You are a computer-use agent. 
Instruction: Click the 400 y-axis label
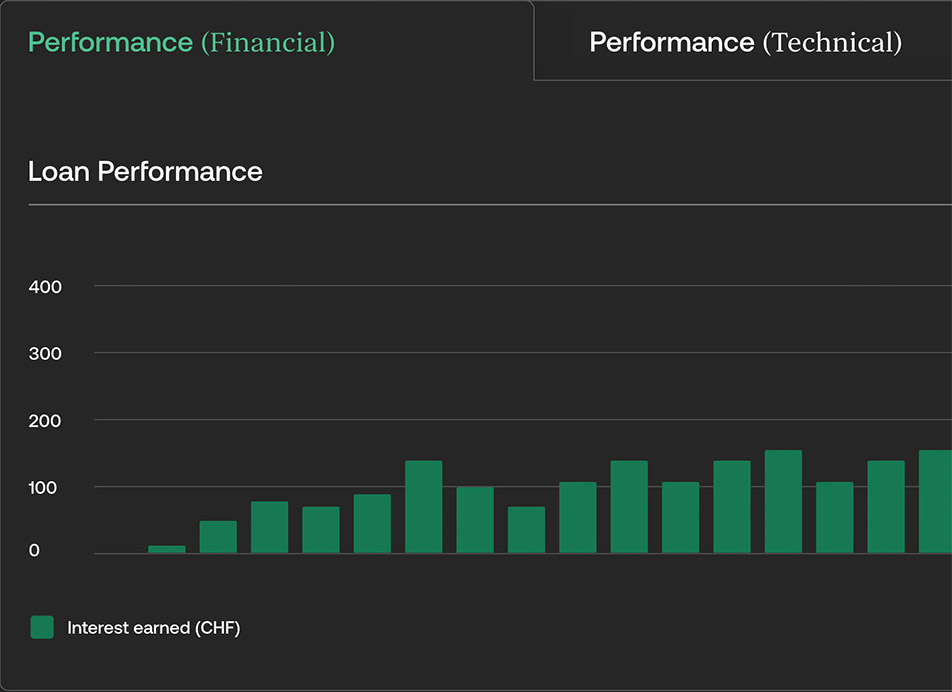pyautogui.click(x=45, y=287)
